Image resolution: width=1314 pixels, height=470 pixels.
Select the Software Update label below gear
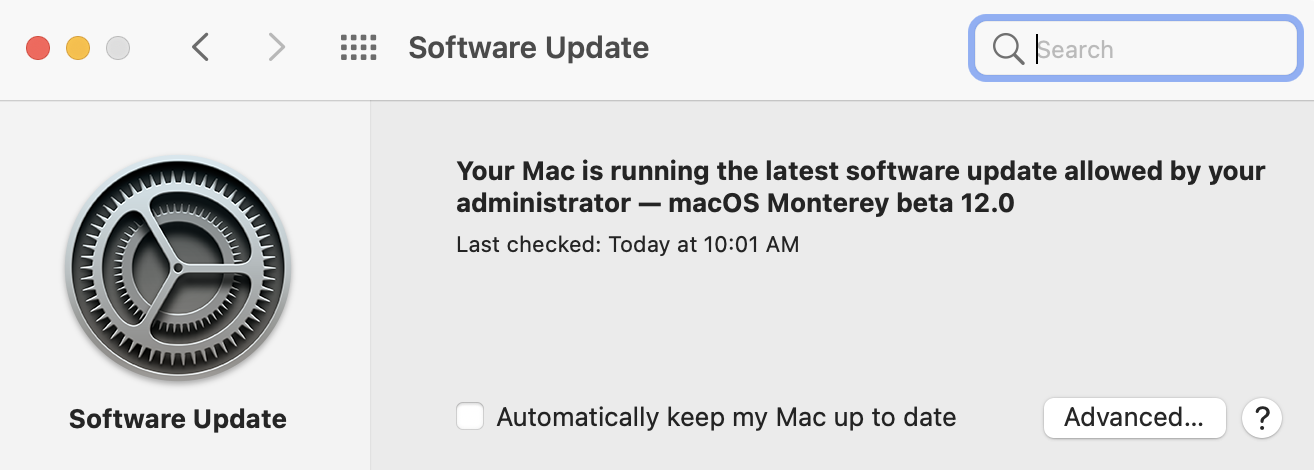tap(178, 419)
